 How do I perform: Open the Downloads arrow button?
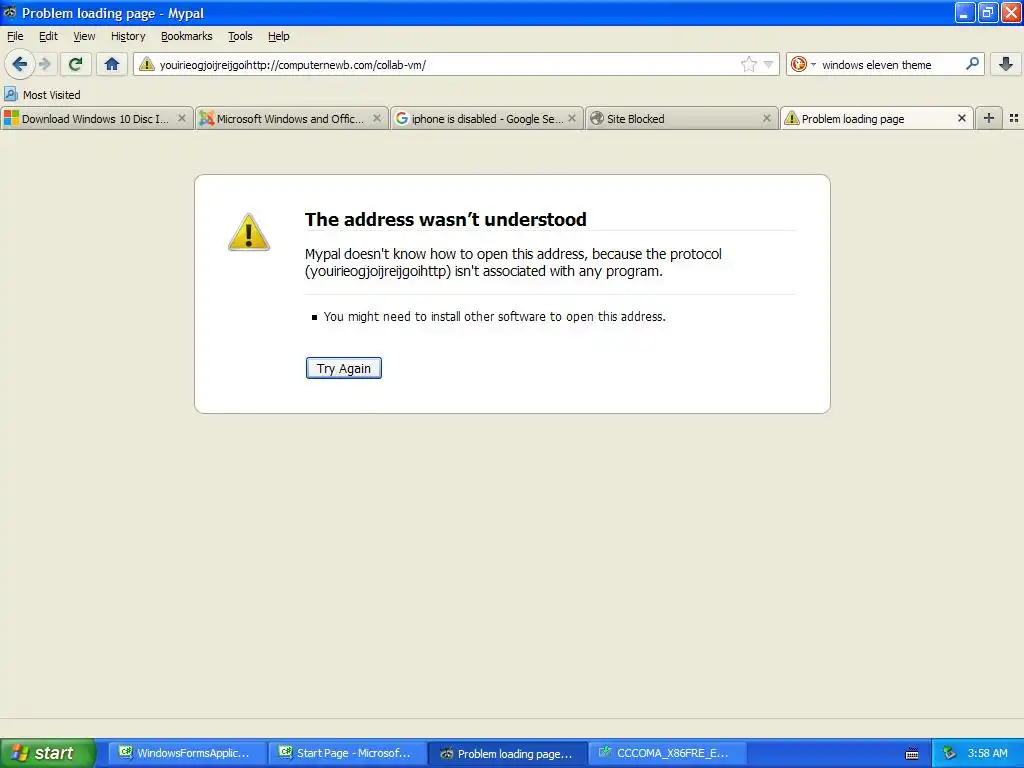1006,64
